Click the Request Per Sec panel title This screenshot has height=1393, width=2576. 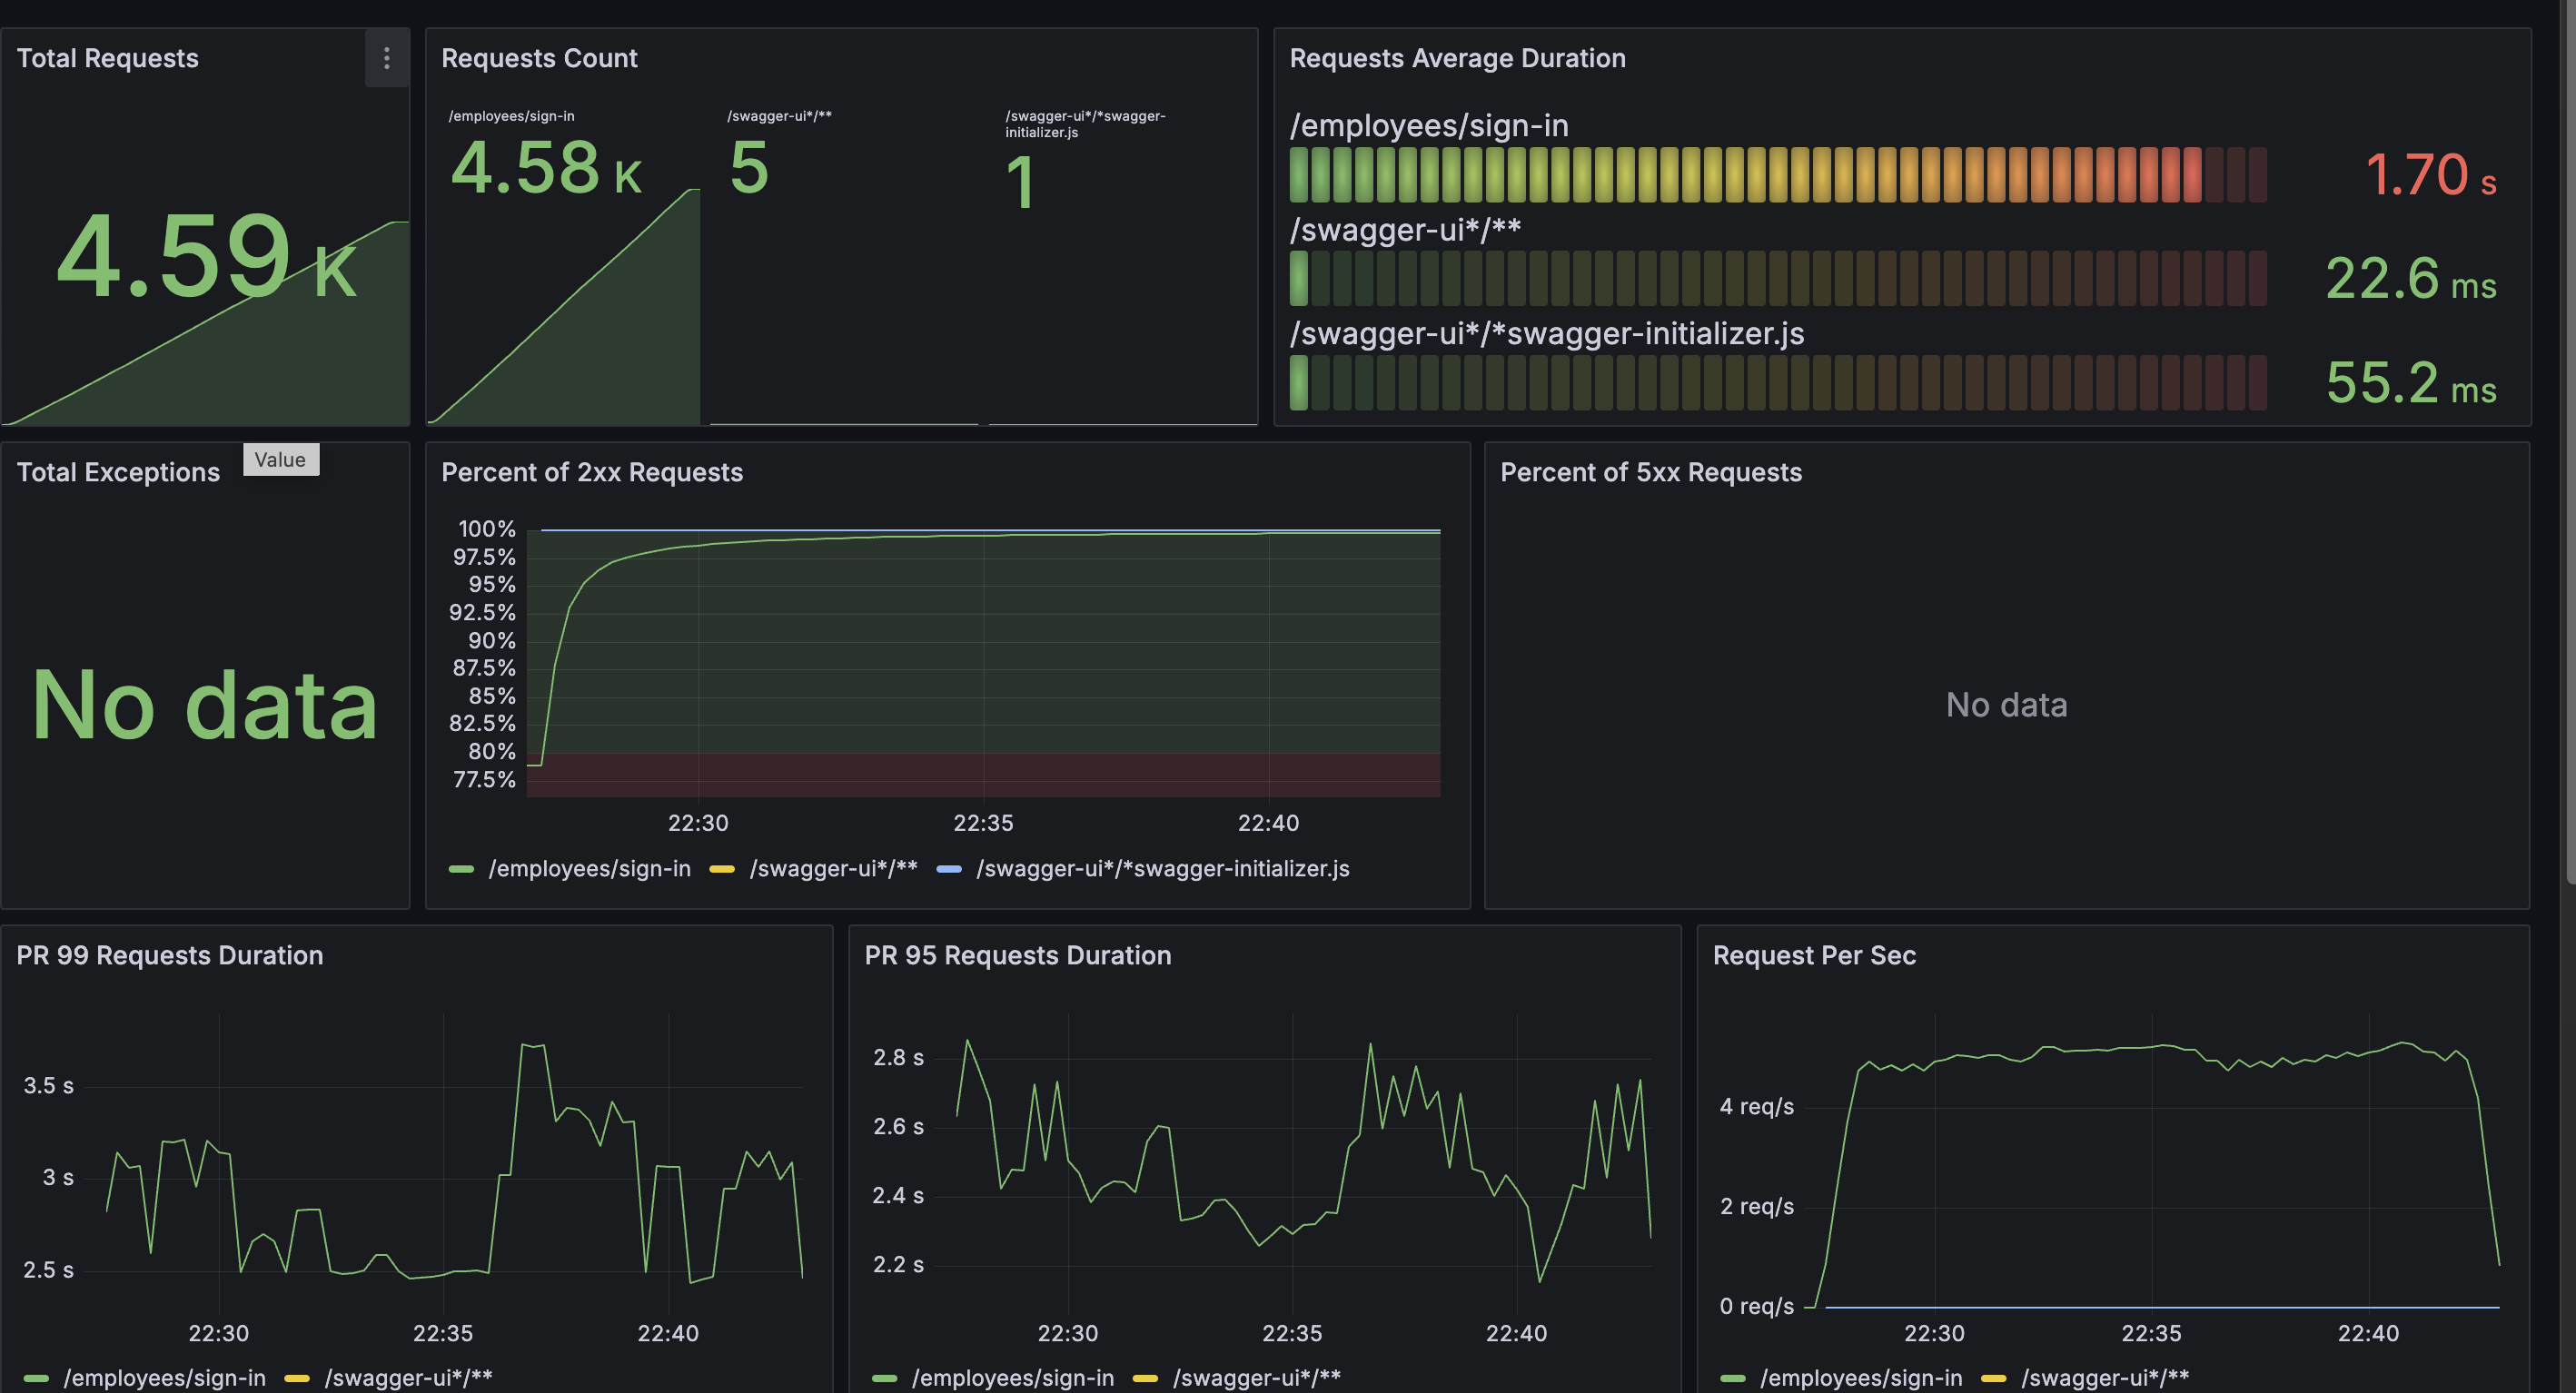[x=1814, y=956]
